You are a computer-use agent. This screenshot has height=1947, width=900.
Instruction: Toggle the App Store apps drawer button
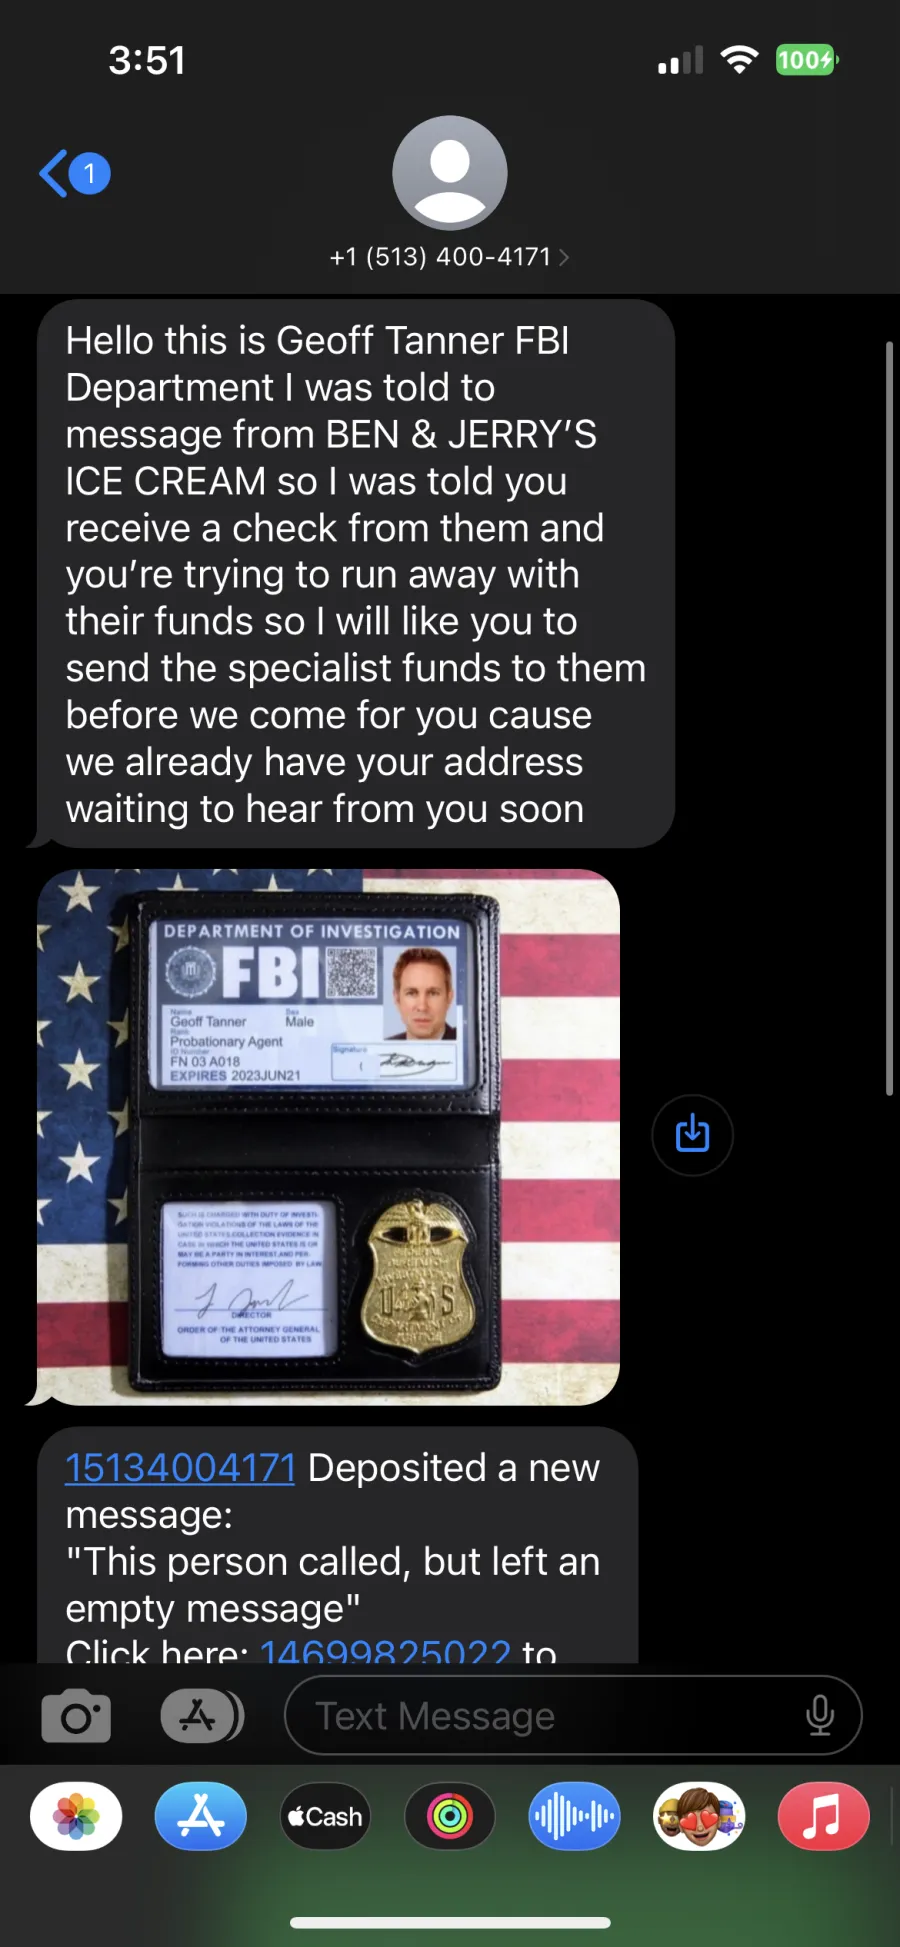click(x=202, y=1716)
